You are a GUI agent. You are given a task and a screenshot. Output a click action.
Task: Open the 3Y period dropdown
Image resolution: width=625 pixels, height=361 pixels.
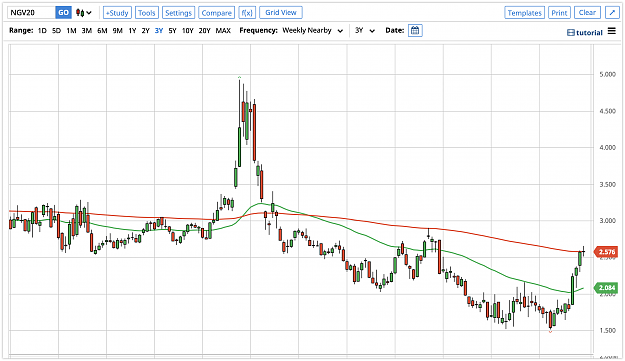tap(365, 31)
